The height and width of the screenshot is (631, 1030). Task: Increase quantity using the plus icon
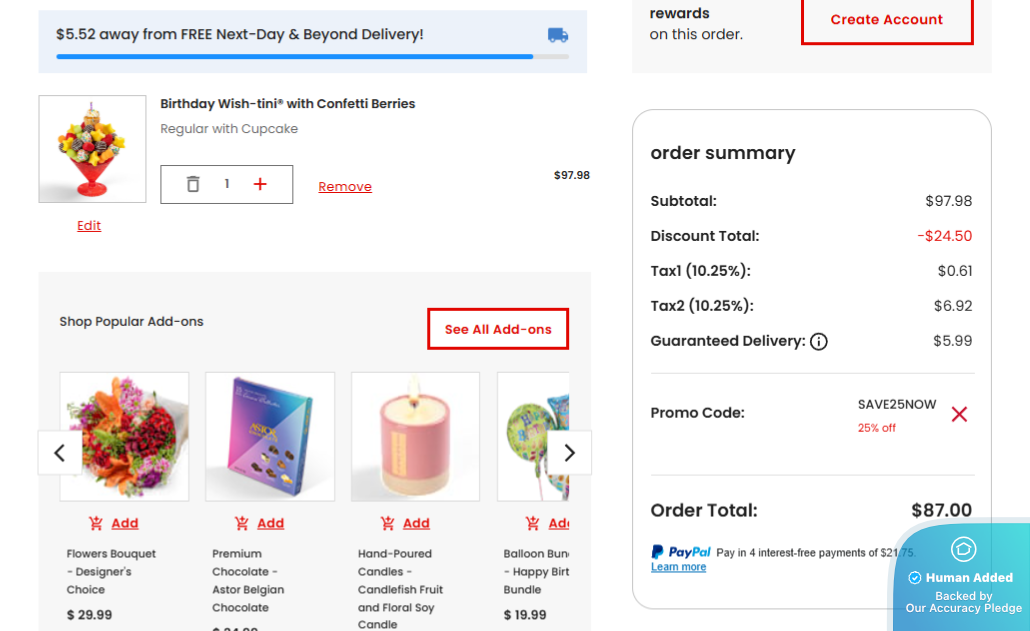(260, 184)
